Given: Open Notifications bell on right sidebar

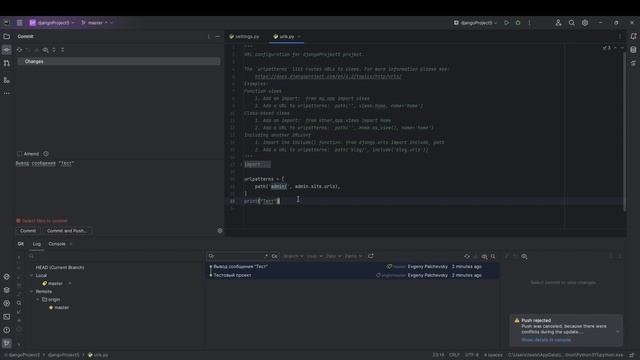Looking at the screenshot, I should (x=633, y=36).
